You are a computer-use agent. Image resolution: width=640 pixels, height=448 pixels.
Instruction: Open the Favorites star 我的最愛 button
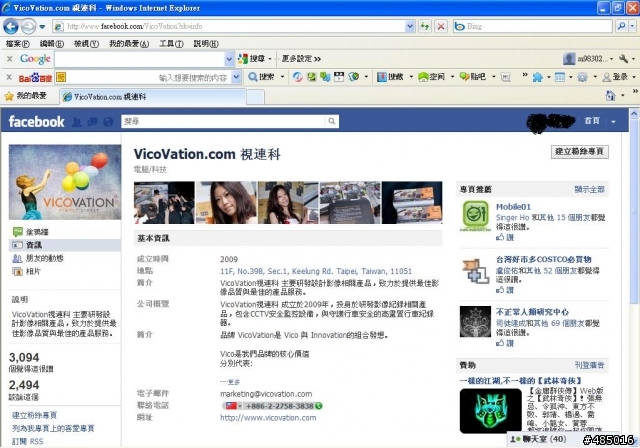click(25, 96)
